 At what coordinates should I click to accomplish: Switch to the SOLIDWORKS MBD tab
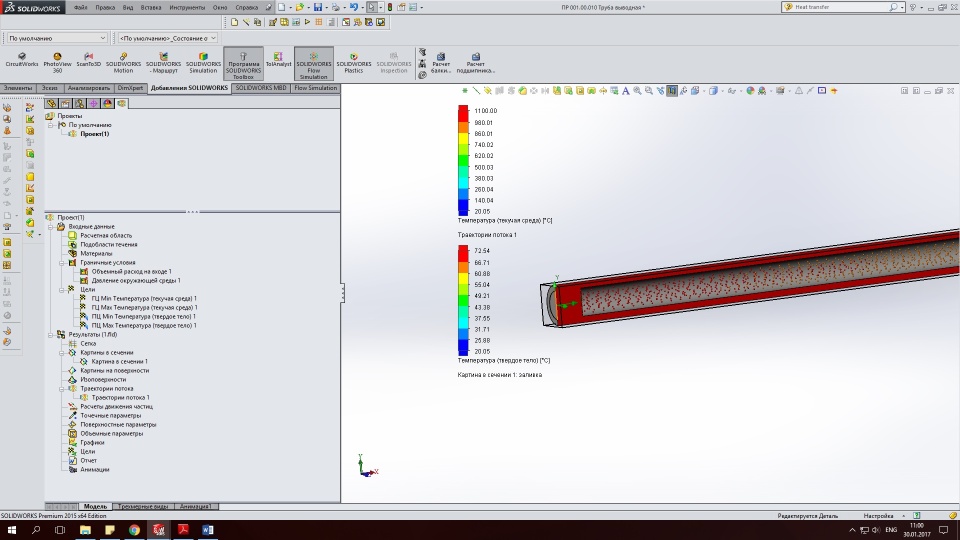(x=261, y=88)
